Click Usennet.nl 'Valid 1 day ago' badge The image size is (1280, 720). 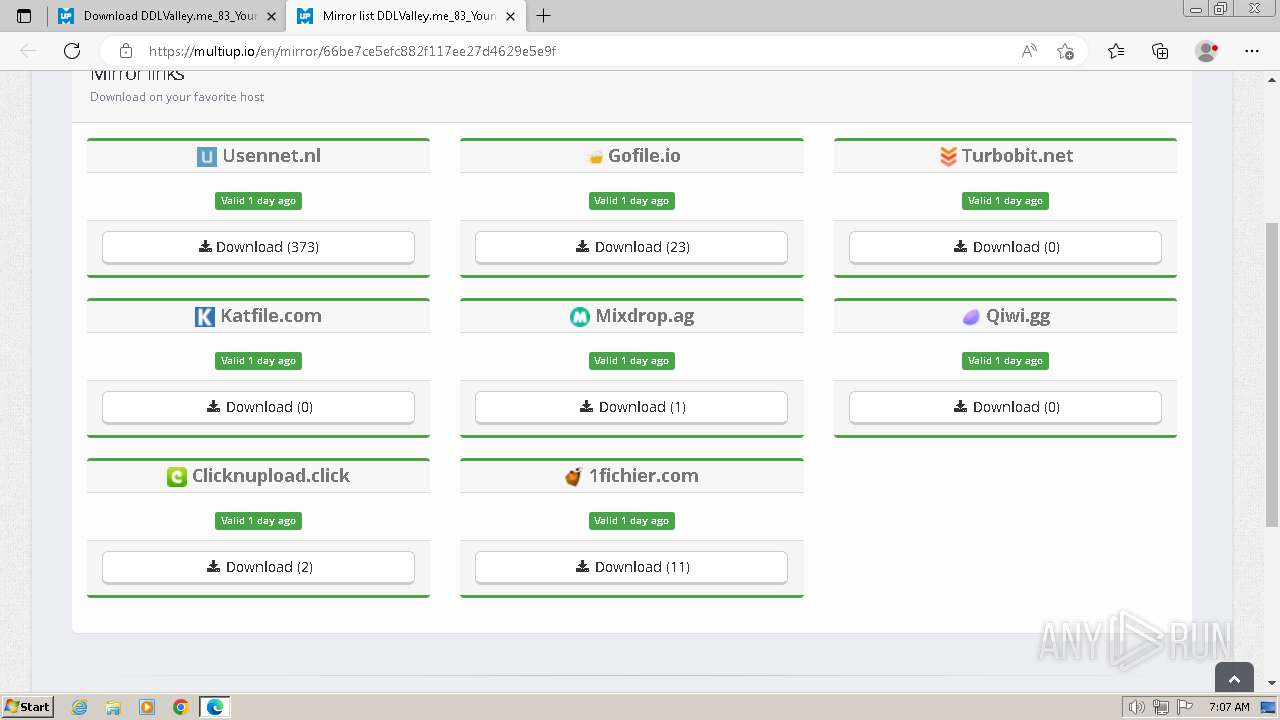(x=258, y=201)
